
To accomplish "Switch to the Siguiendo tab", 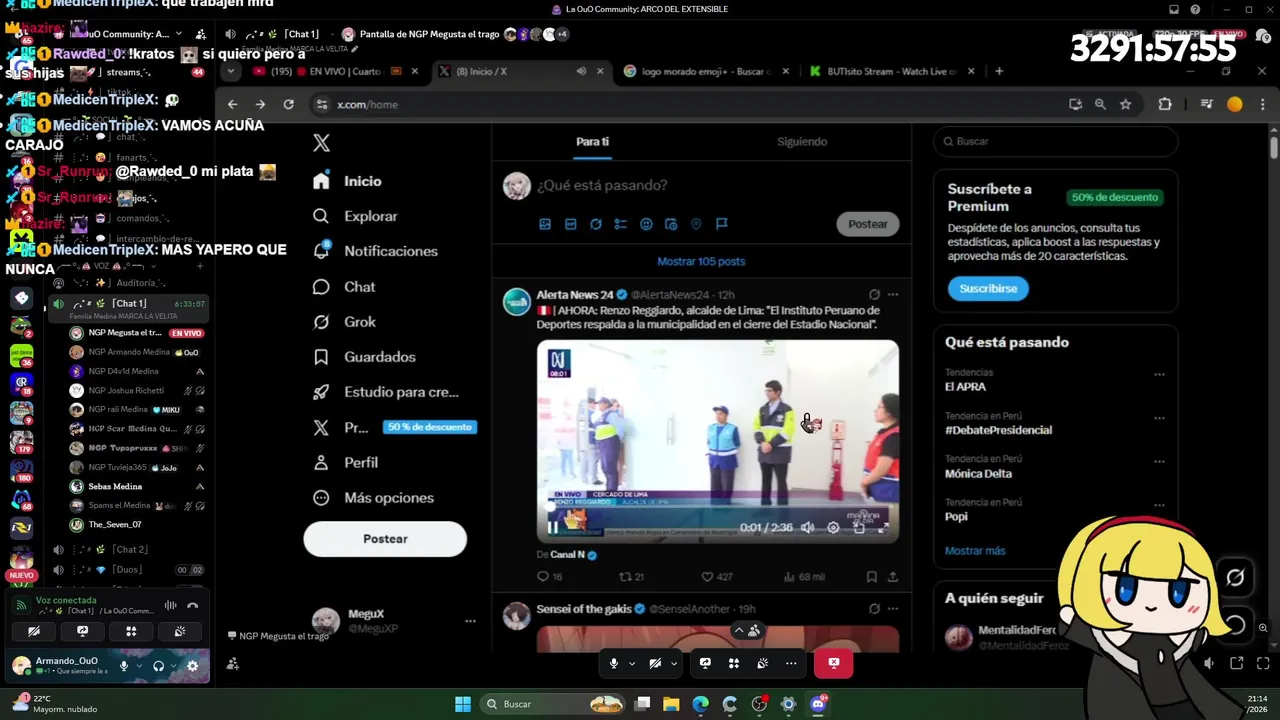I will point(802,141).
